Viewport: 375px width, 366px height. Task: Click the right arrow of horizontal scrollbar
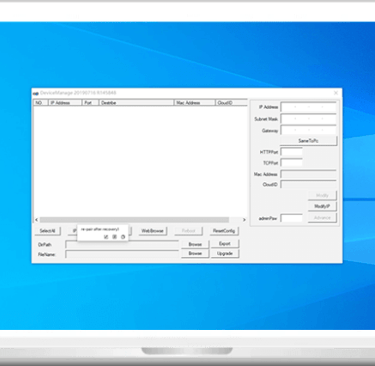[x=244, y=220]
